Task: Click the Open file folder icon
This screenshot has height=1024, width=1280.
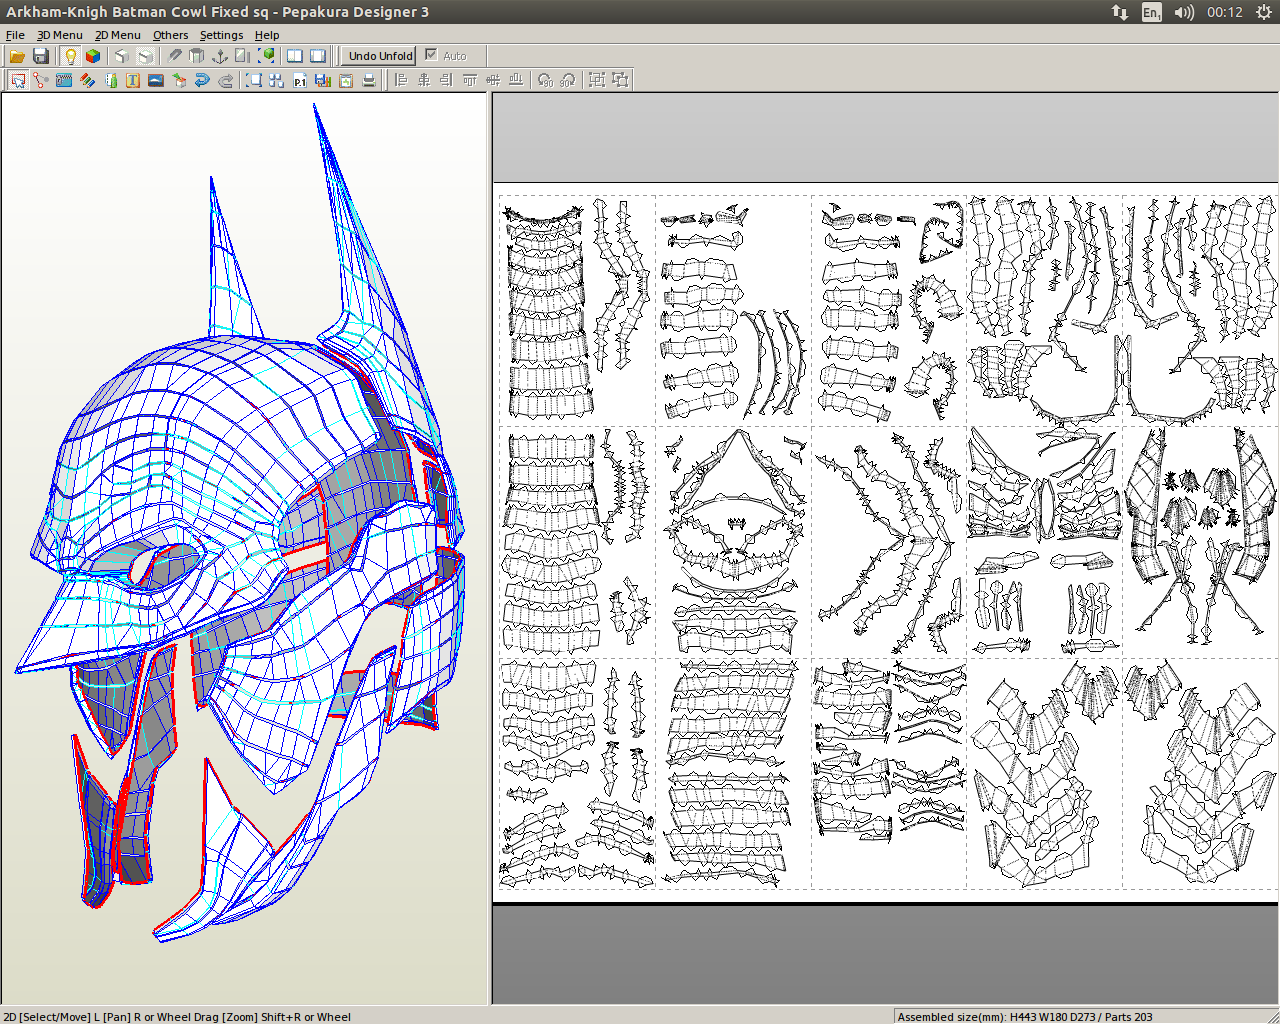Action: (x=17, y=56)
